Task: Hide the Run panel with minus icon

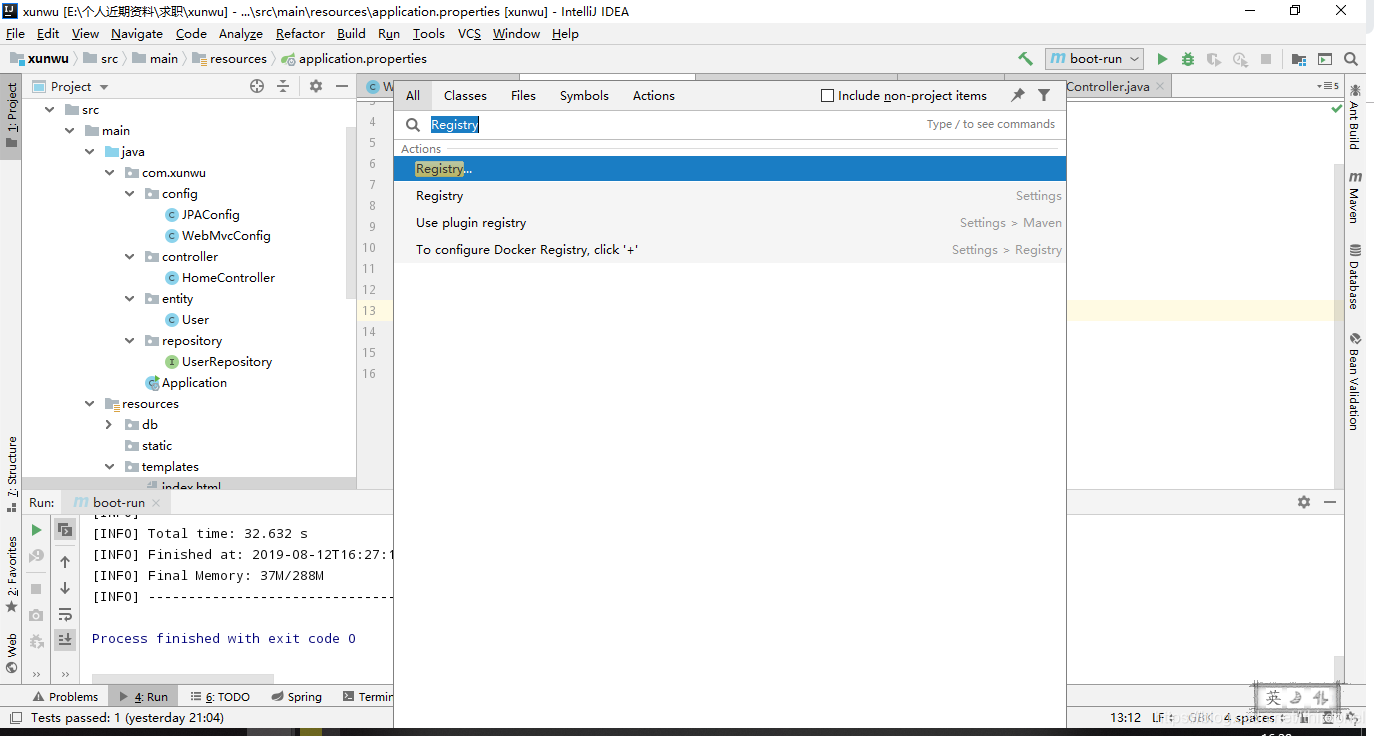Action: [x=1330, y=502]
